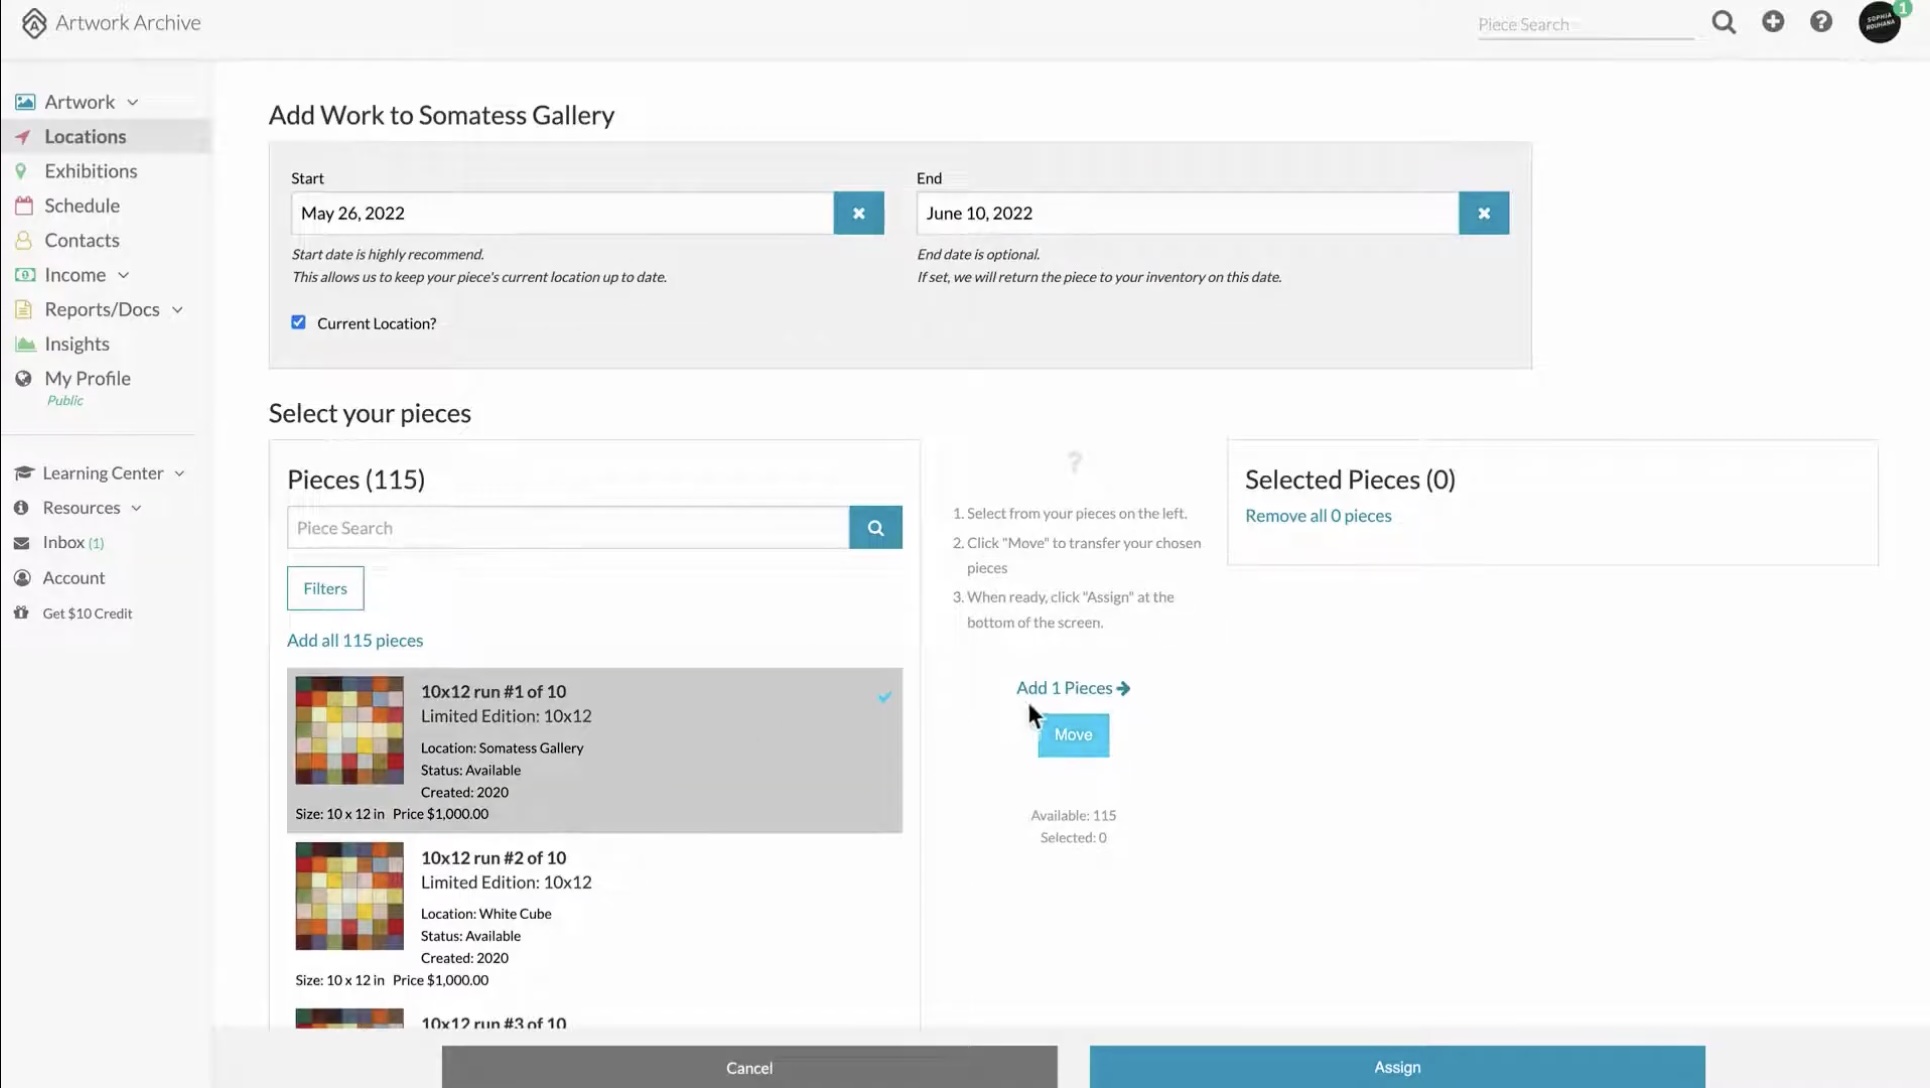
Task: Click the My Profile globe icon
Action: (23, 379)
